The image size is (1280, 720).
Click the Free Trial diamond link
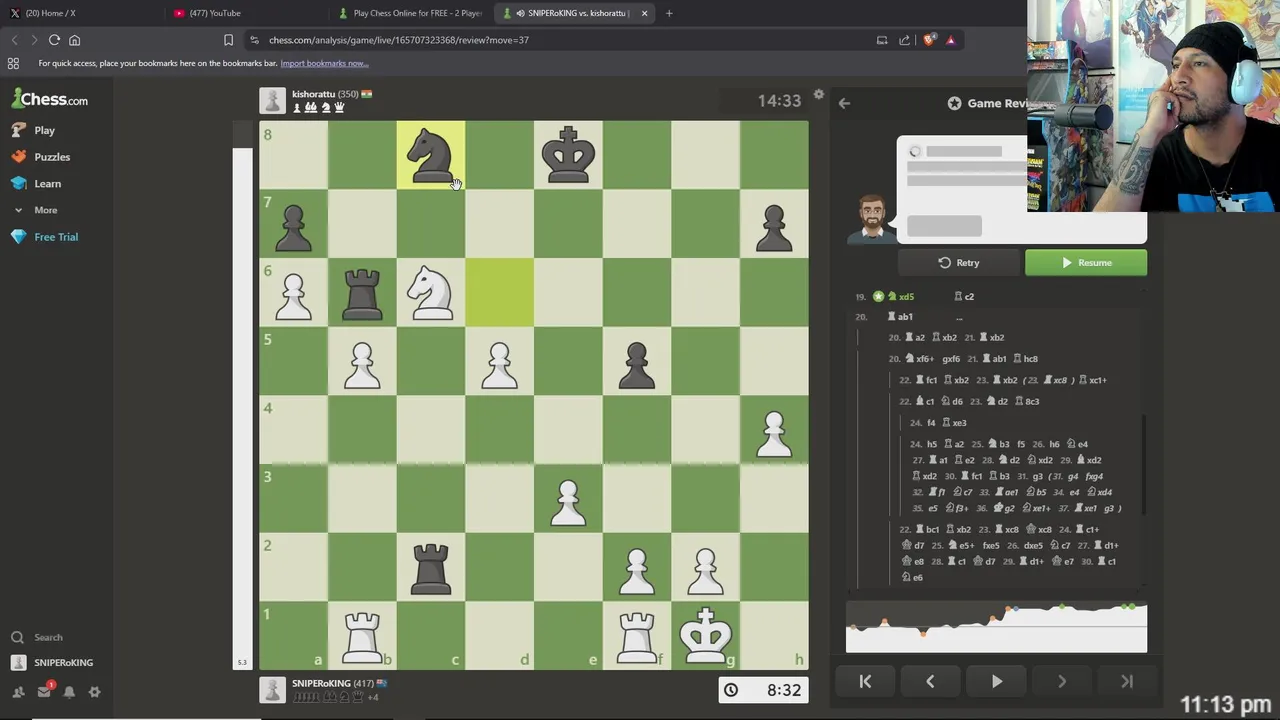click(44, 237)
